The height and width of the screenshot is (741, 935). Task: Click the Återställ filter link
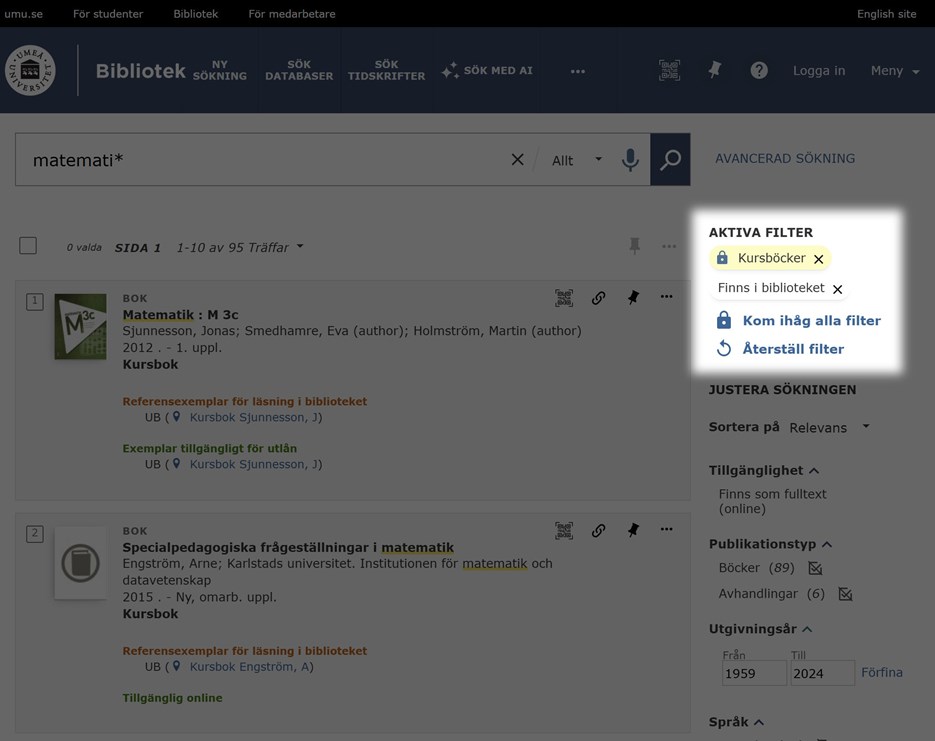(x=792, y=349)
